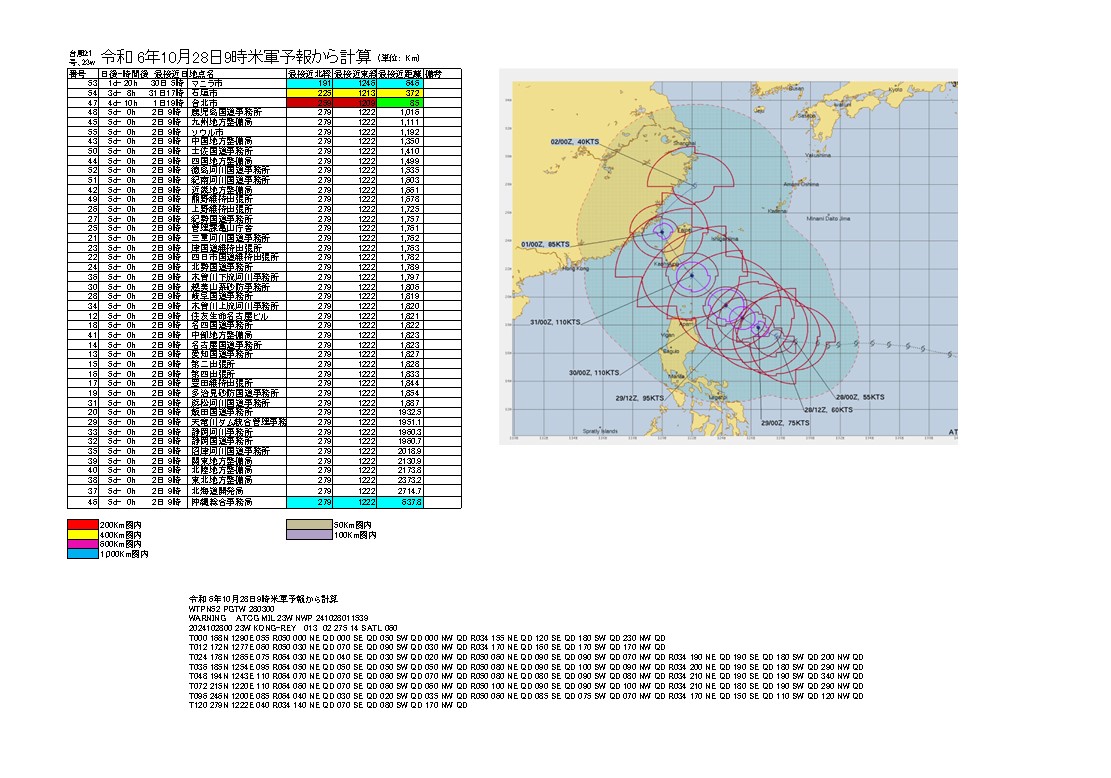Click the tan 50Km legend swatch
The width and height of the screenshot is (1111, 778).
pyautogui.click(x=309, y=524)
